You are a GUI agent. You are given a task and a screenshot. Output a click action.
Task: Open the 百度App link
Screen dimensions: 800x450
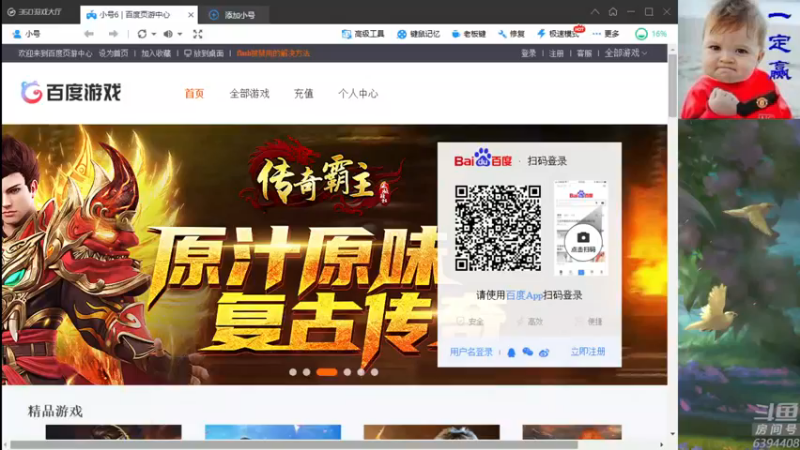coord(524,295)
